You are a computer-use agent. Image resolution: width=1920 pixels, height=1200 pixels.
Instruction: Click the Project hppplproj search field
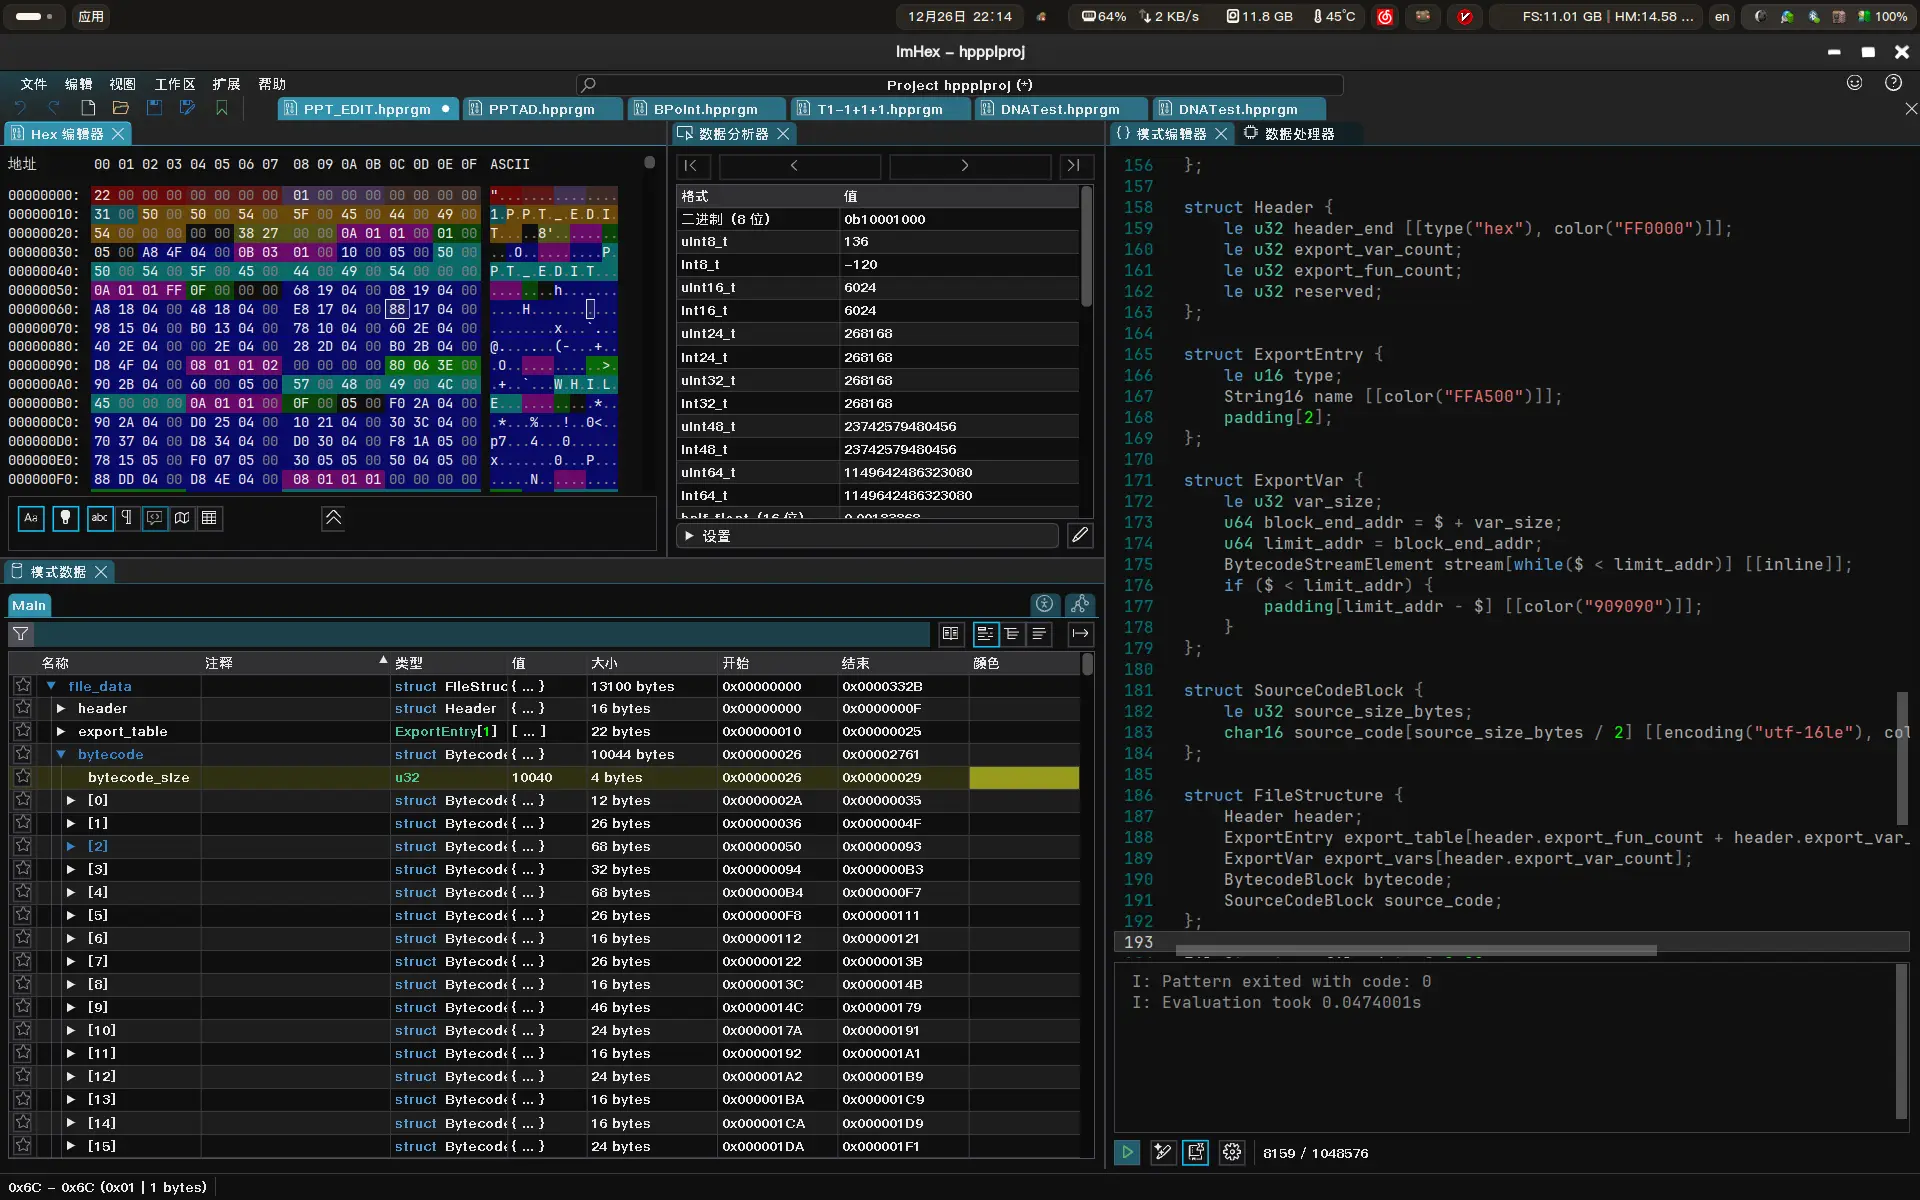959,85
